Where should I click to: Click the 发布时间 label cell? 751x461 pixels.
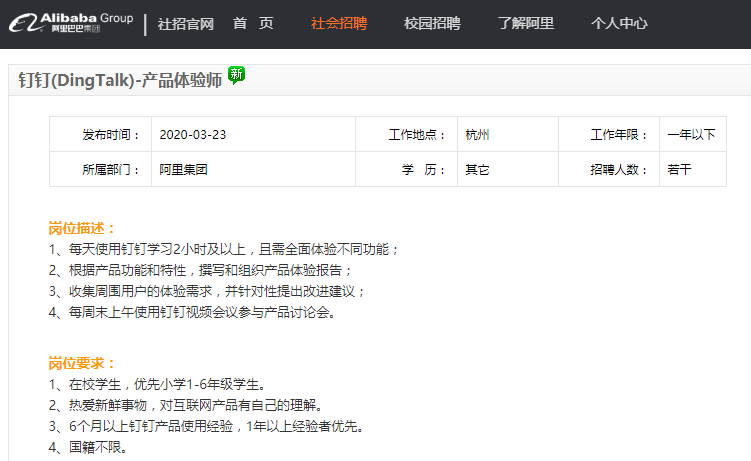101,135
